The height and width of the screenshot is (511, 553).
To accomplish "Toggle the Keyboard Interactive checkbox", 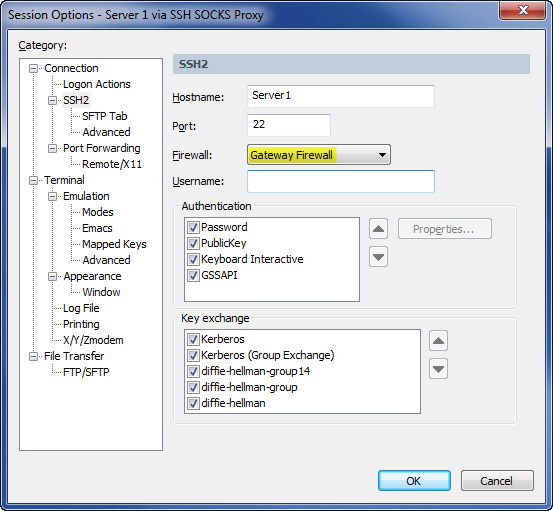I will tap(193, 260).
